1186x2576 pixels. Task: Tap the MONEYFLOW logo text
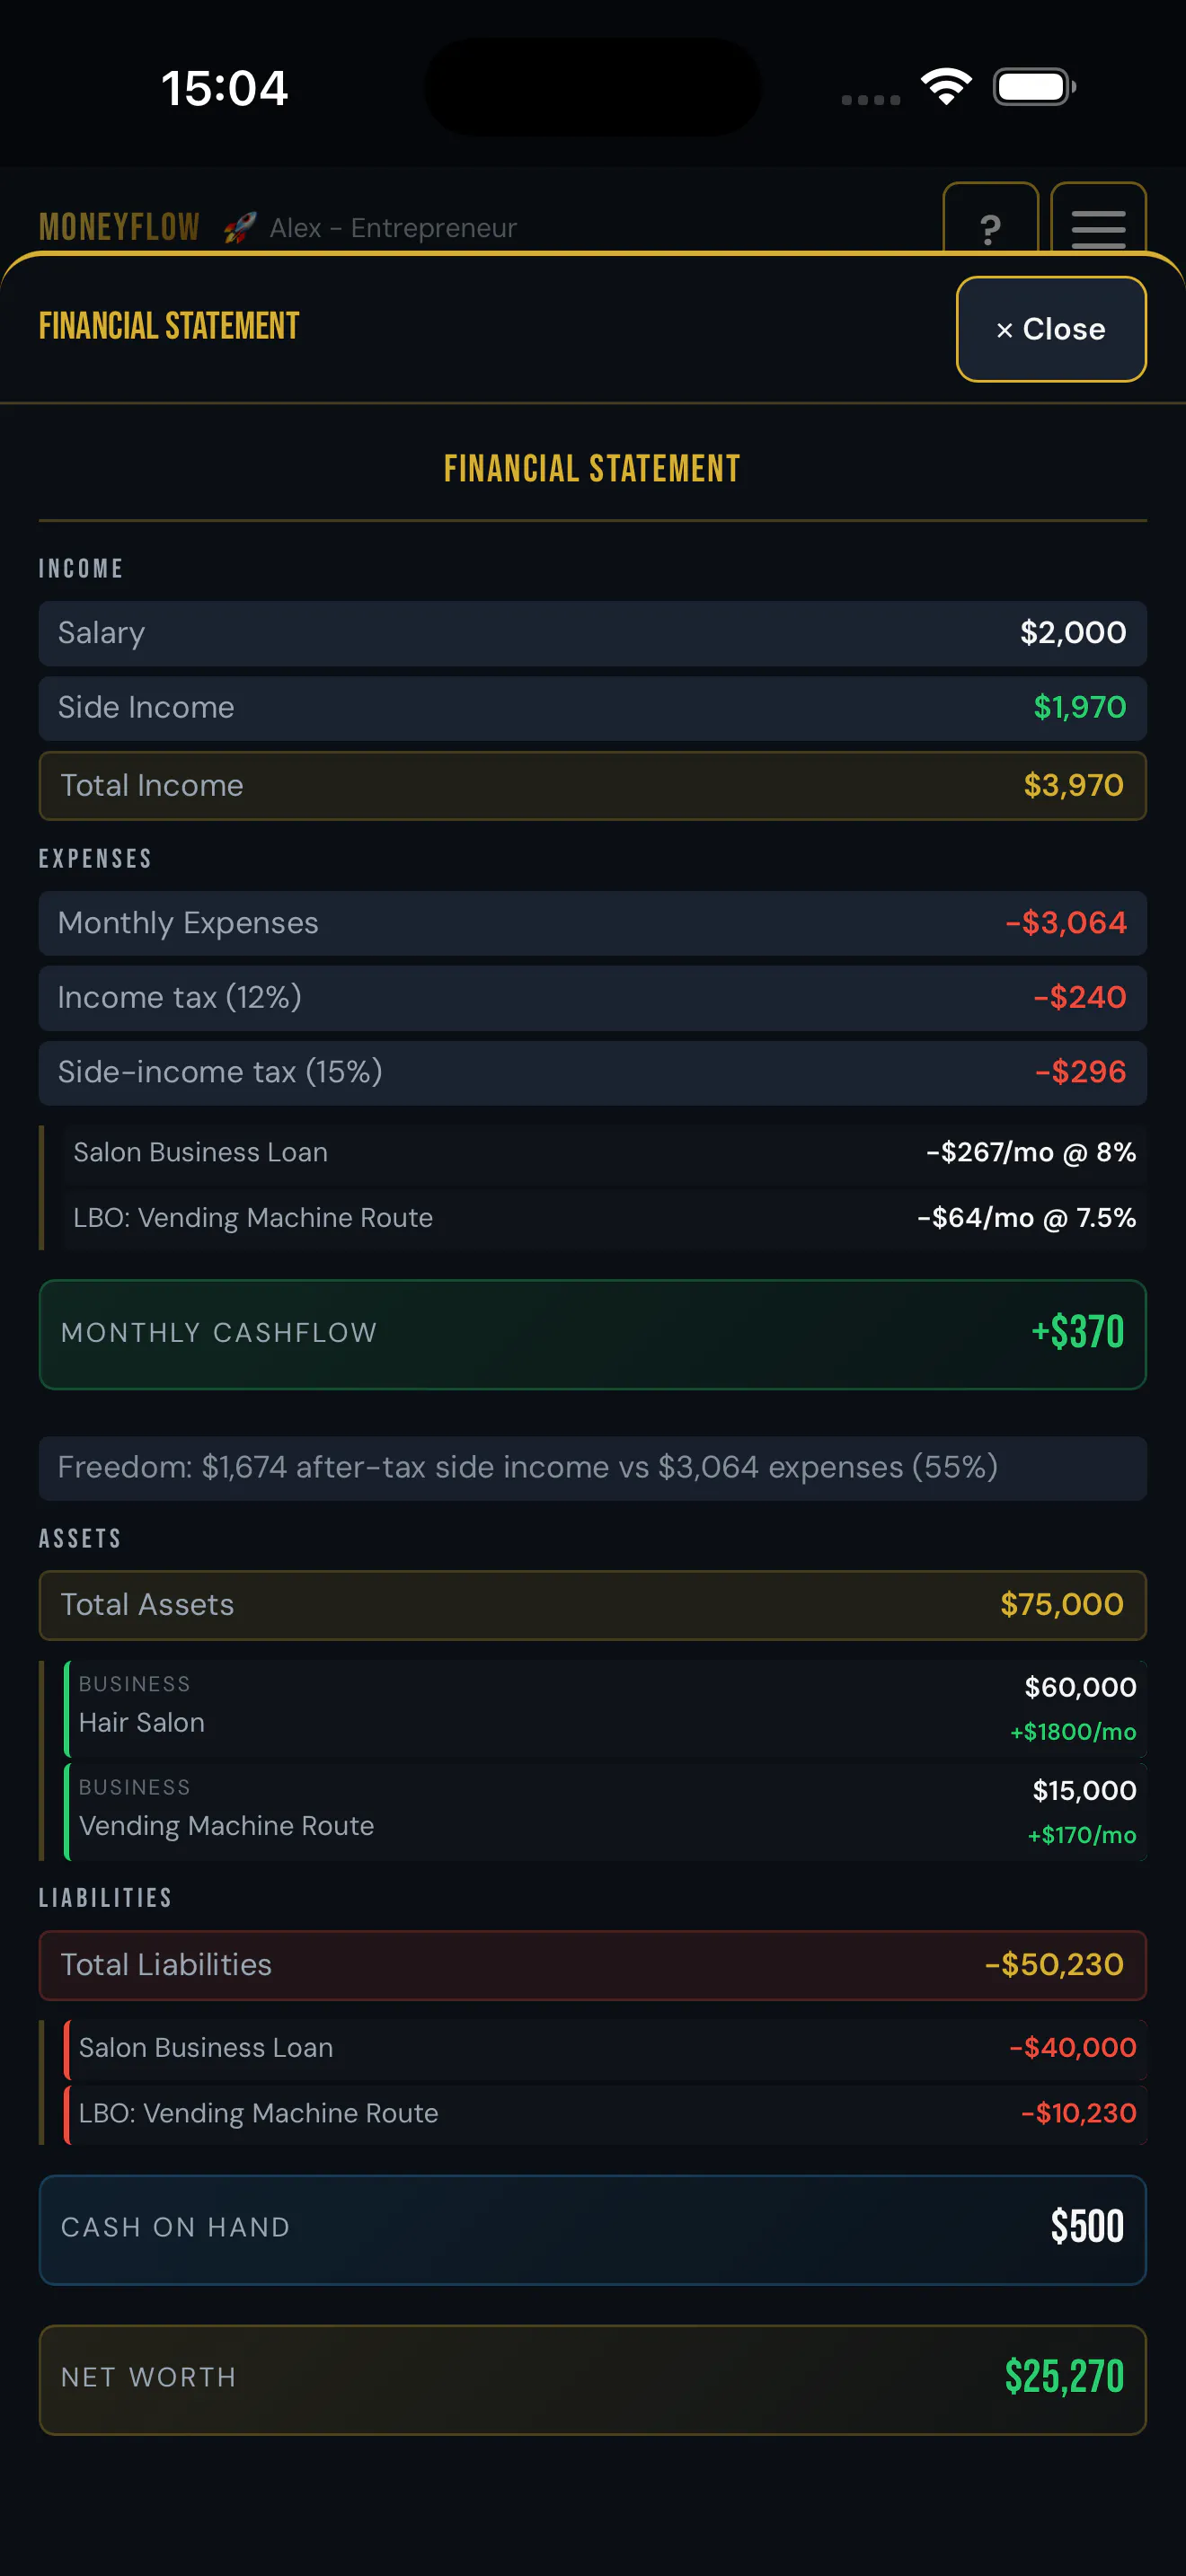point(119,228)
